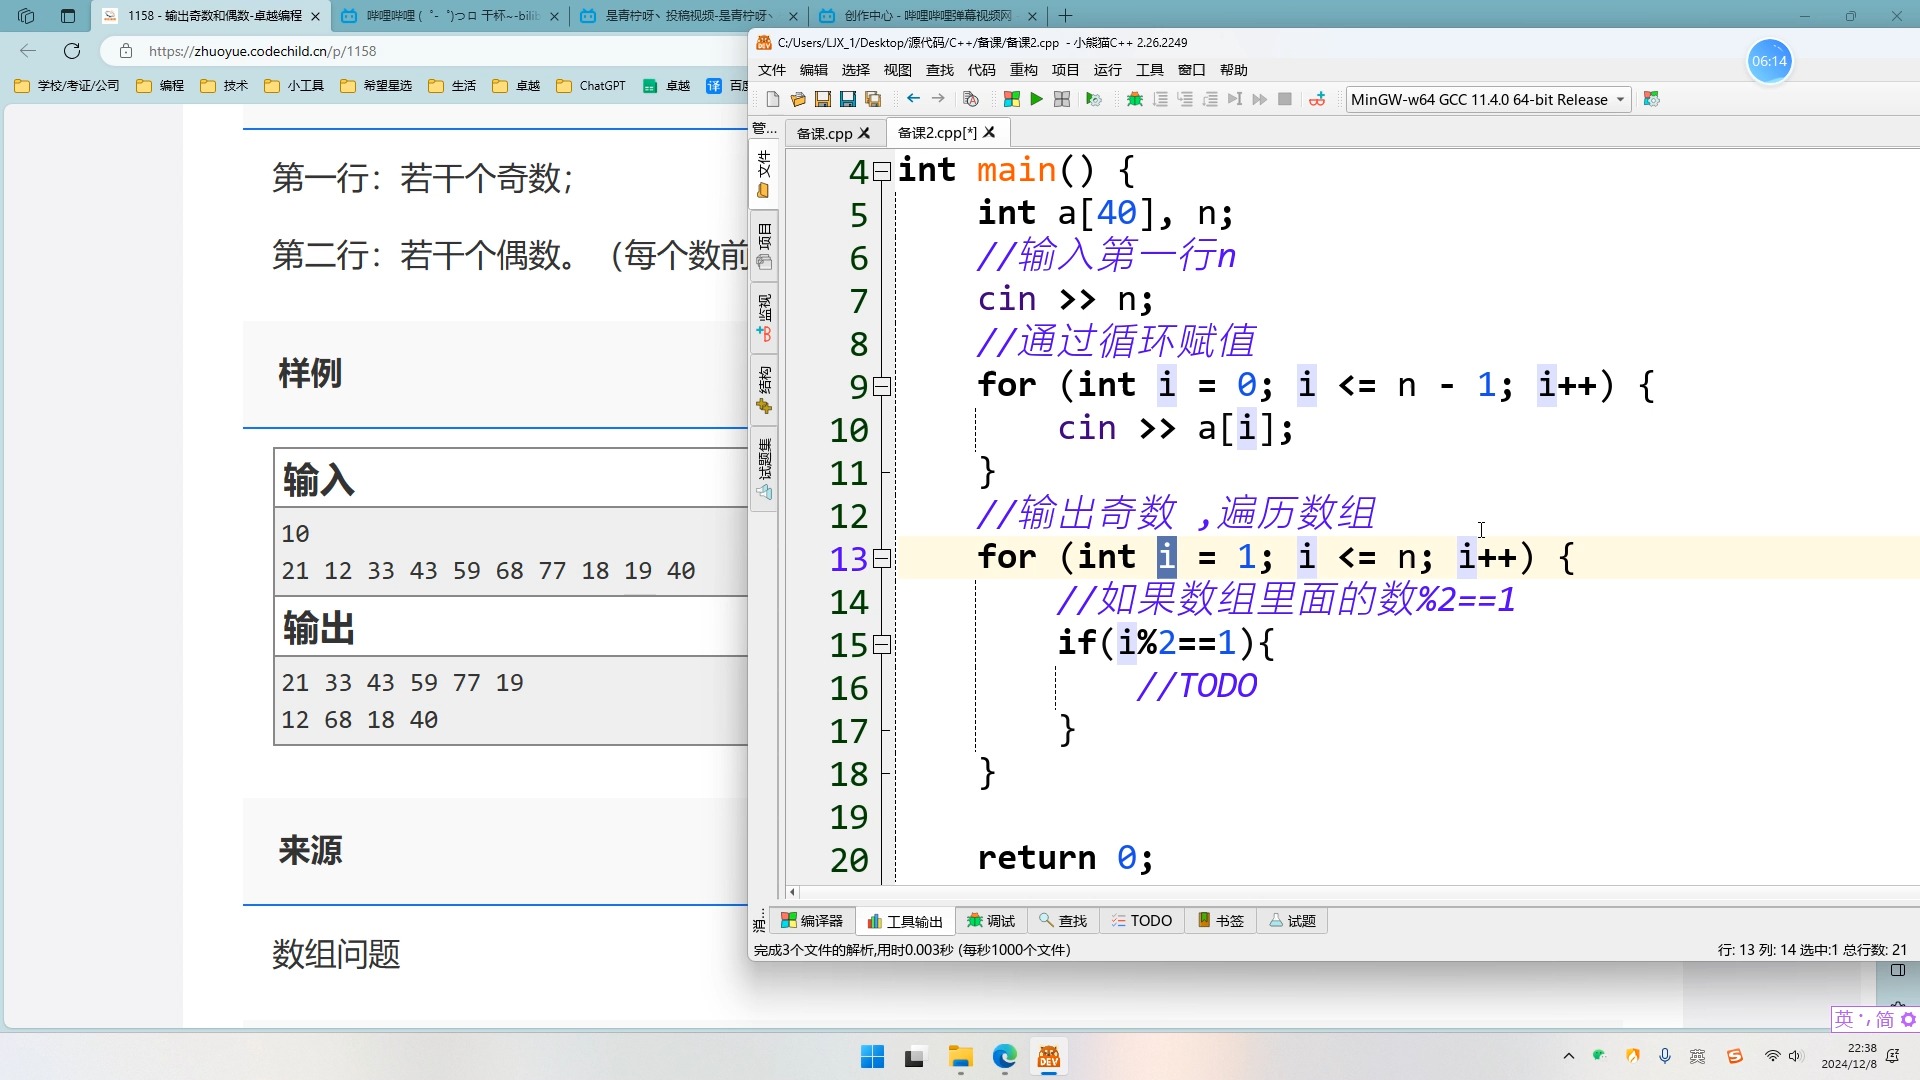
Task: Run the program with green play icon
Action: pyautogui.click(x=1036, y=99)
